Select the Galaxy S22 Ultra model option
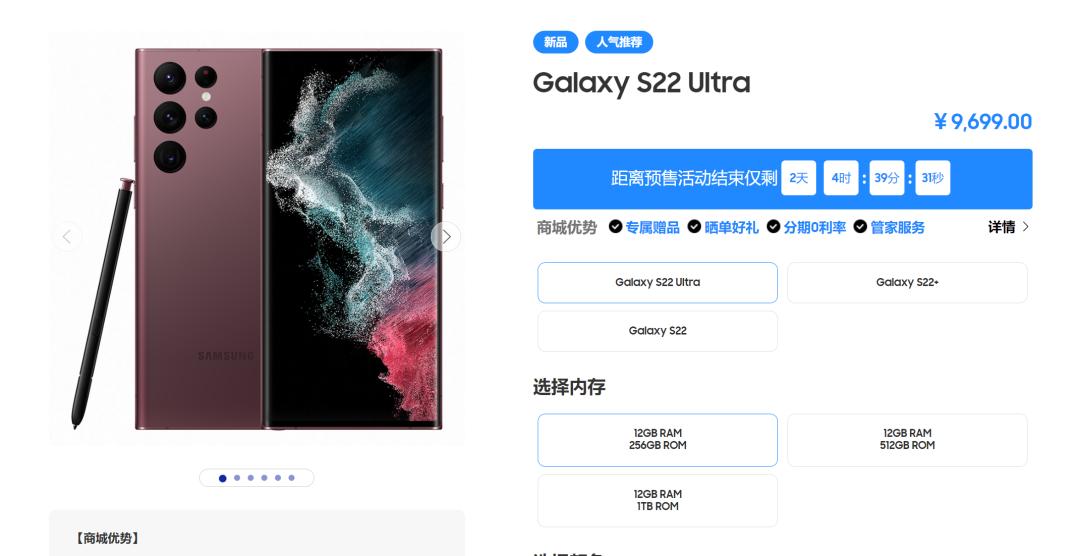The width and height of the screenshot is (1080, 556). [657, 282]
